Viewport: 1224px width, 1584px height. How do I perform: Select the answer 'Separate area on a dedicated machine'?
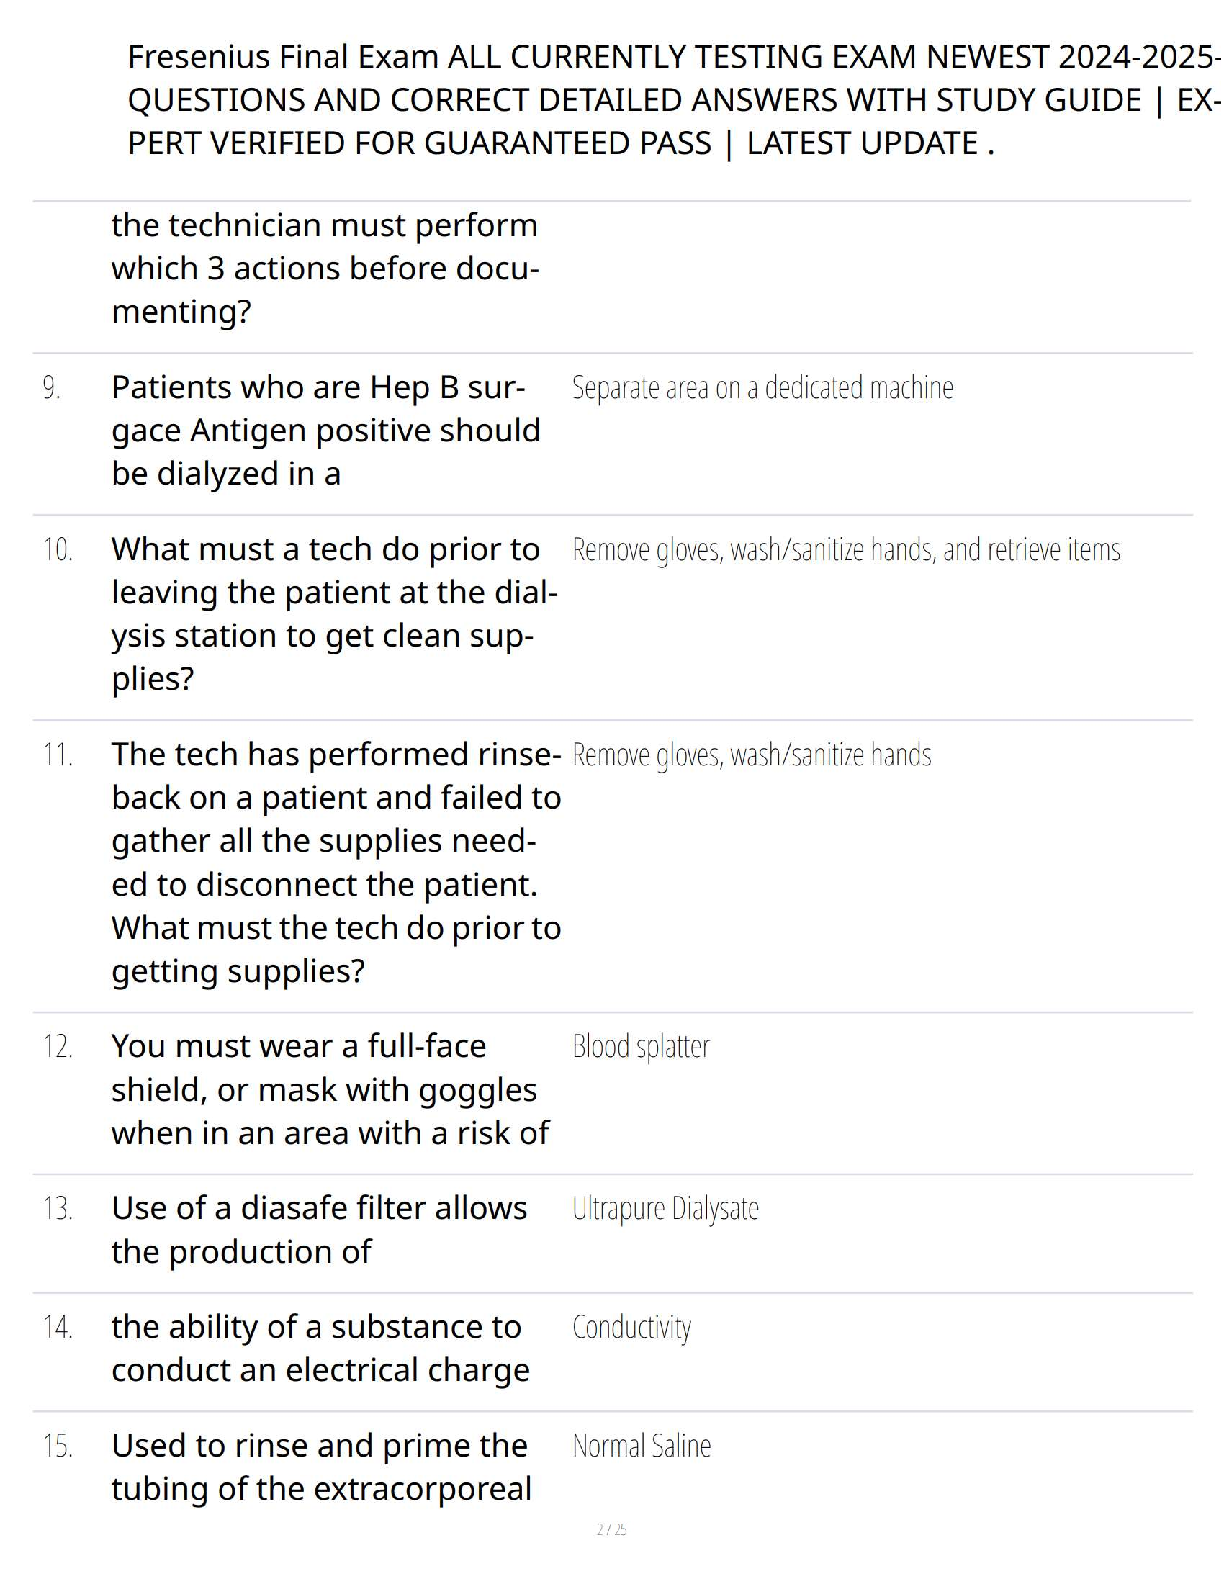(762, 388)
